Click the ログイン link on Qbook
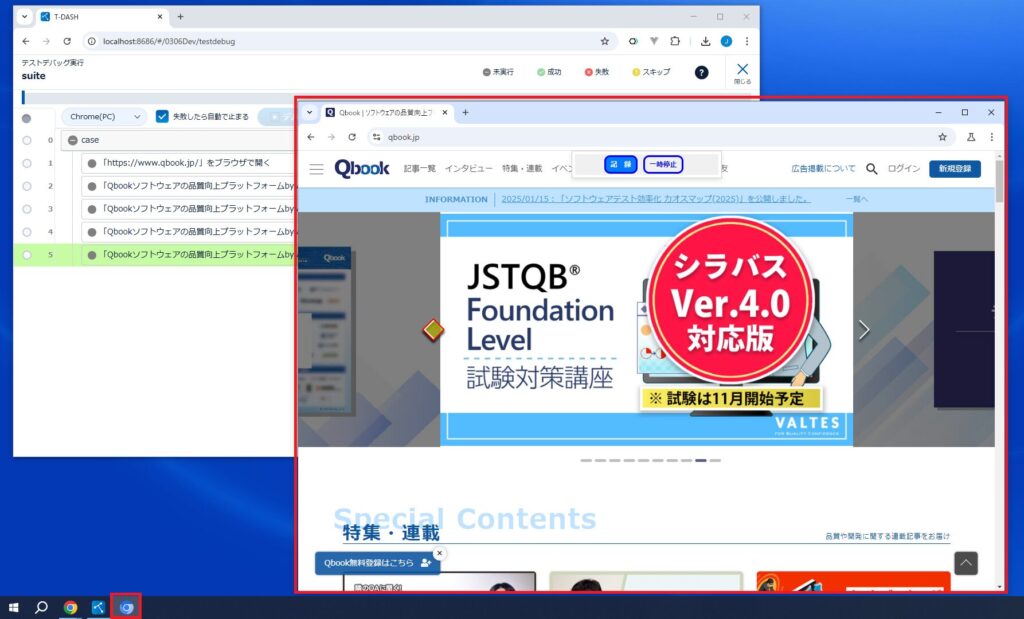Image resolution: width=1024 pixels, height=619 pixels. pos(903,168)
